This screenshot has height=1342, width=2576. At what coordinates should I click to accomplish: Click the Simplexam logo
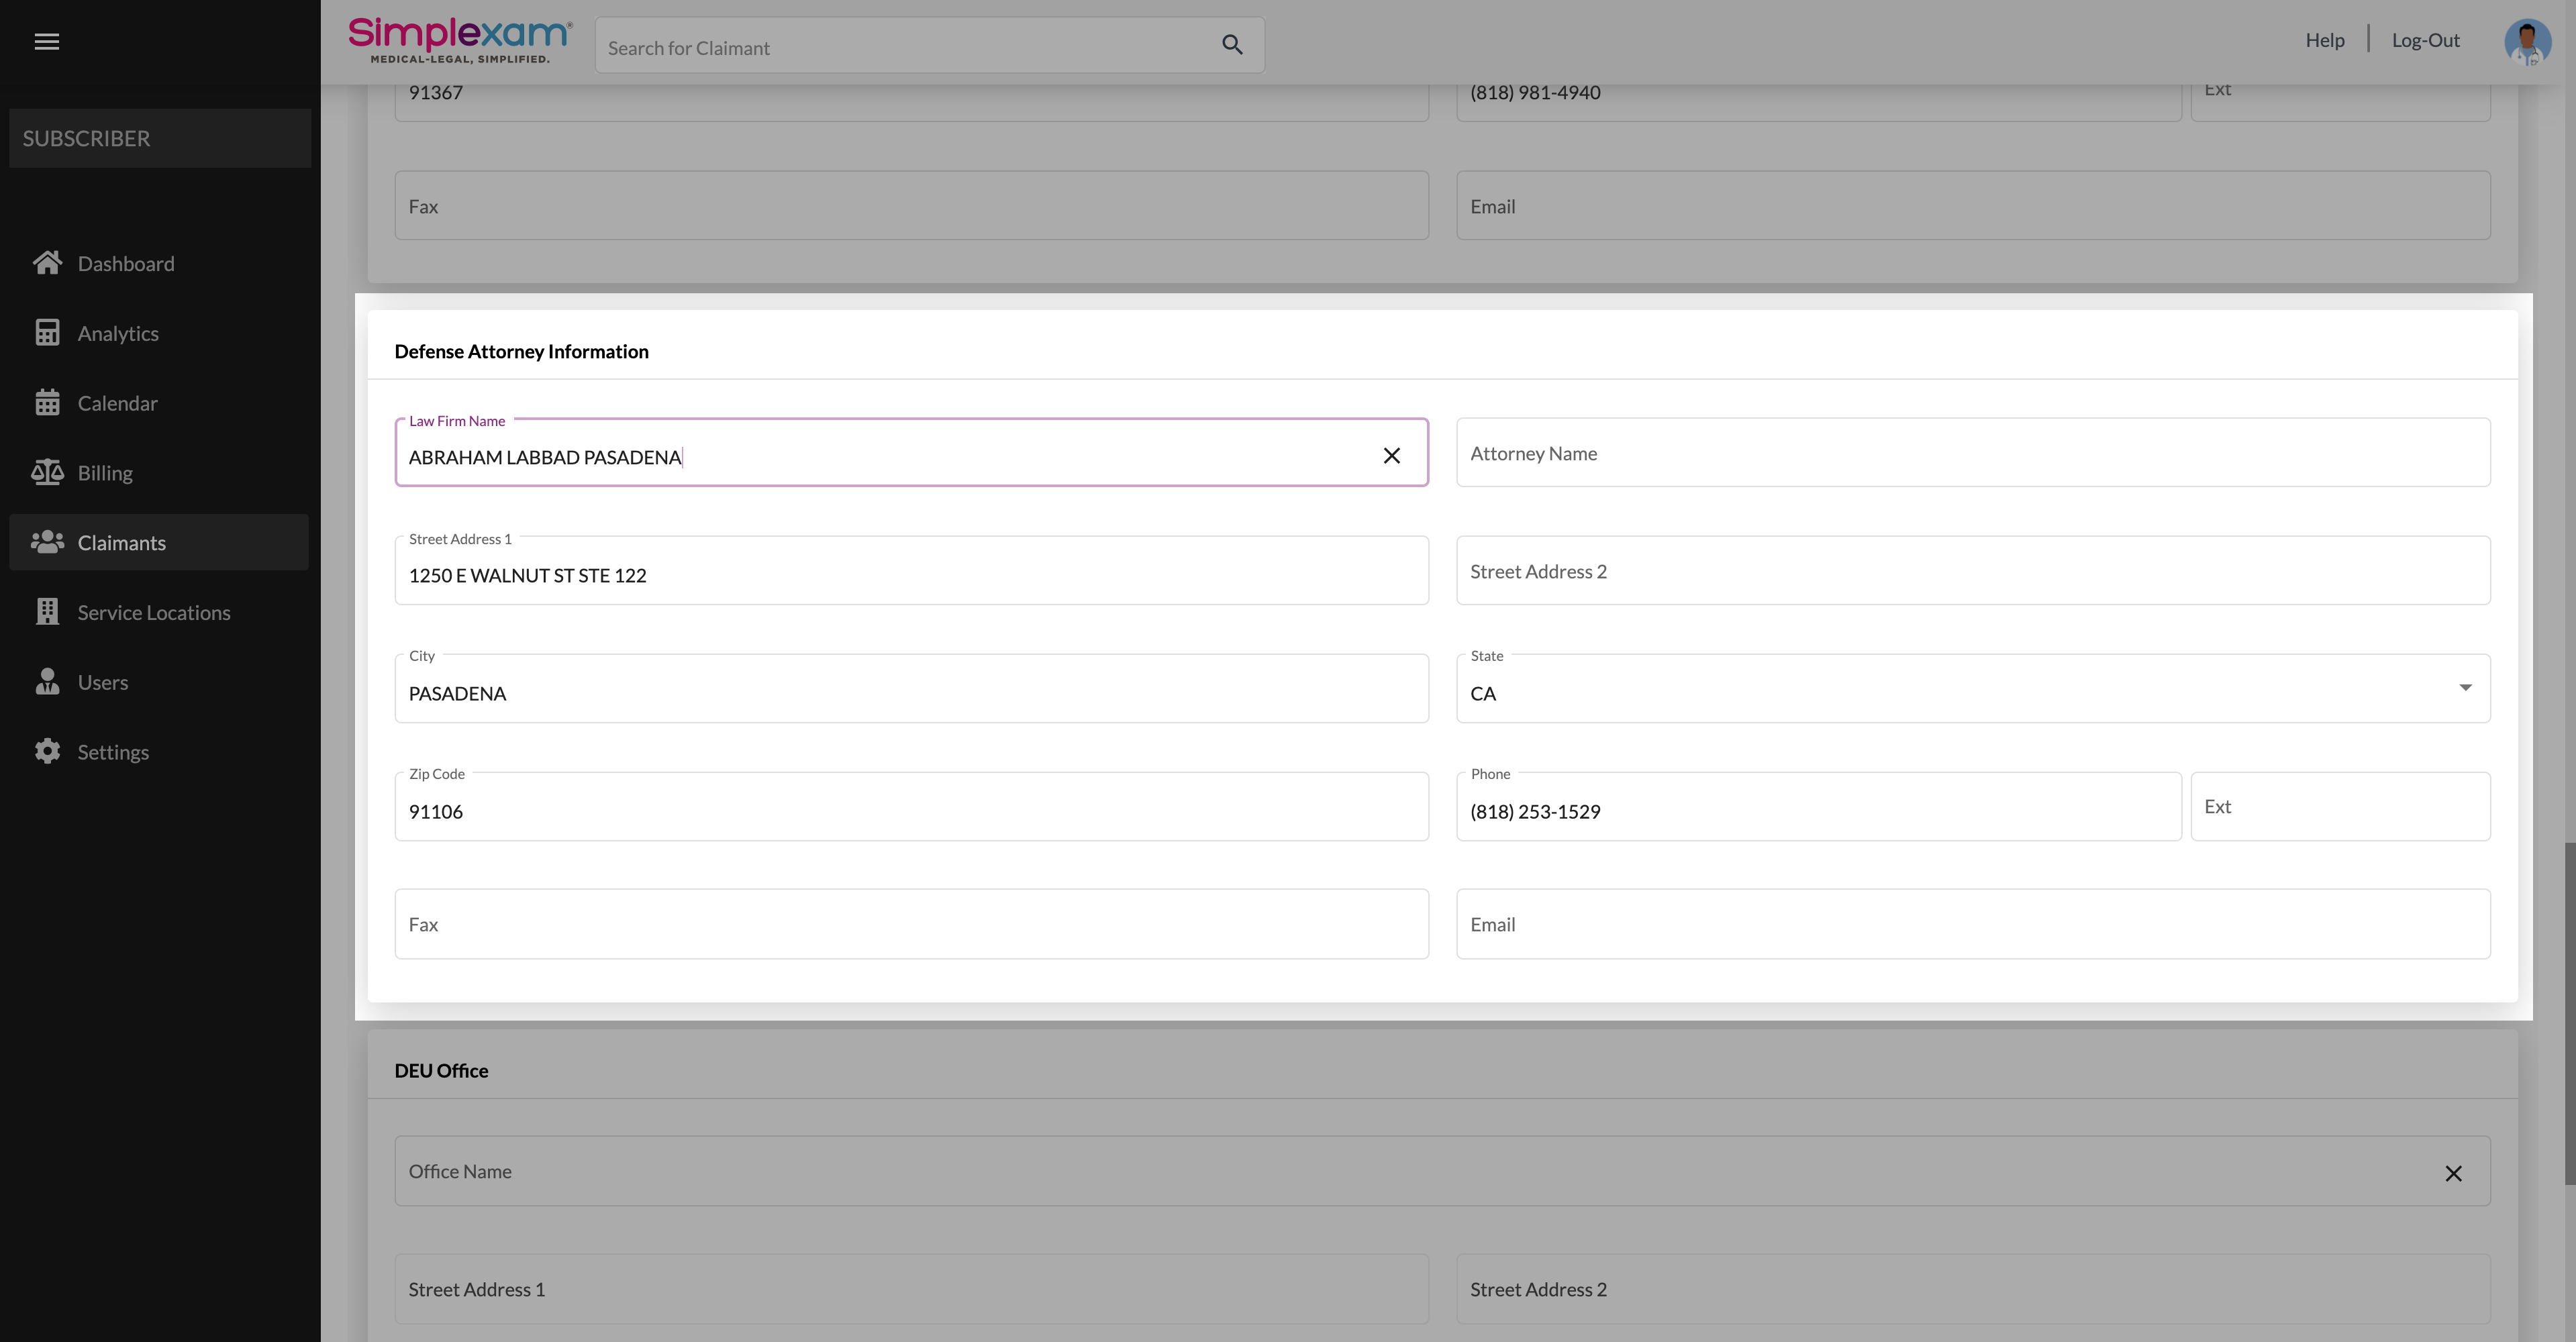tap(459, 40)
